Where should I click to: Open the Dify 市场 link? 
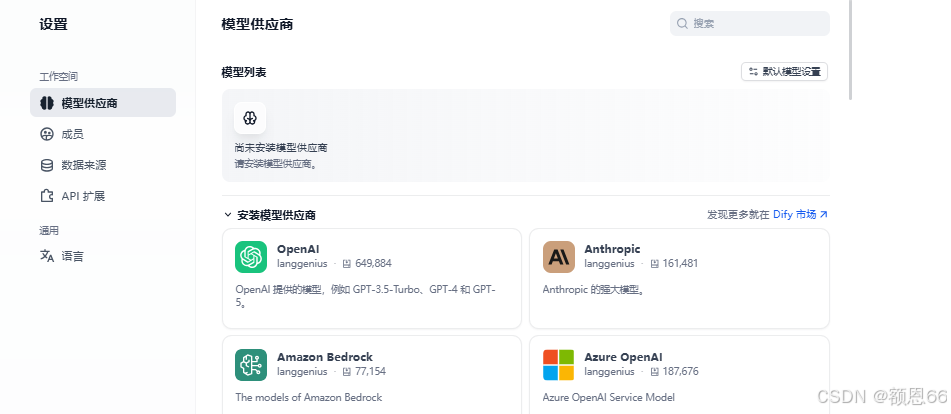[x=795, y=215]
